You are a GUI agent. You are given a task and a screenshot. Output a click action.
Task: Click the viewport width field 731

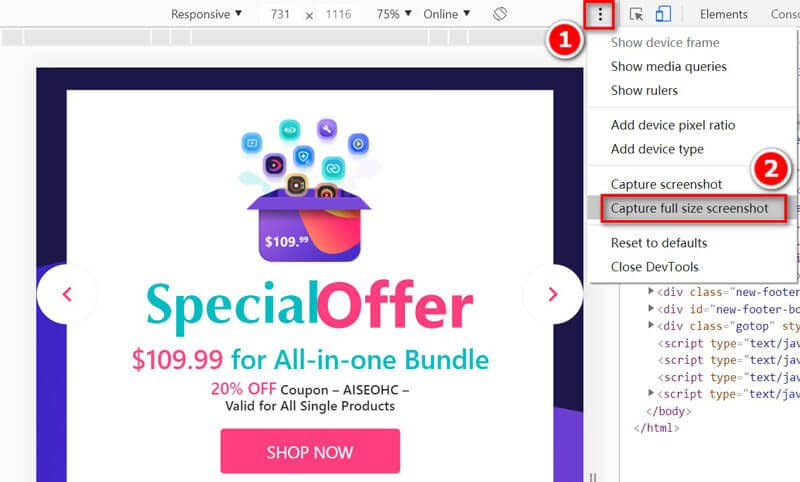point(280,14)
